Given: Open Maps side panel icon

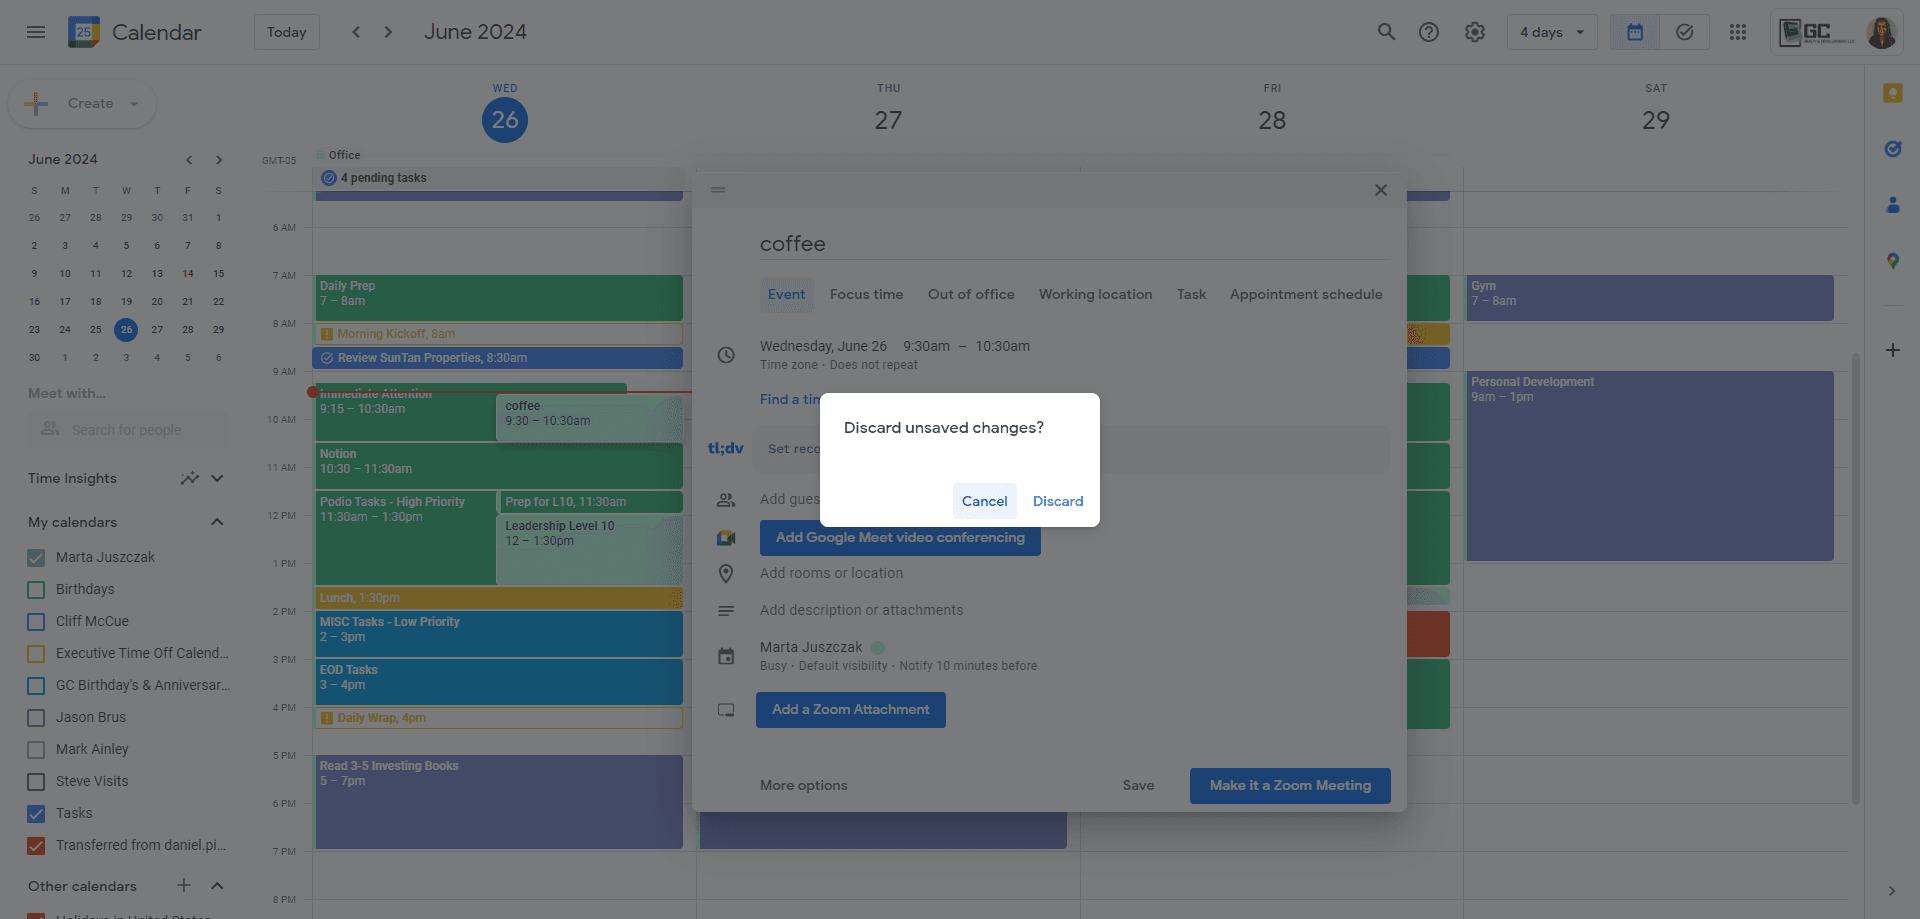Looking at the screenshot, I should point(1892,261).
